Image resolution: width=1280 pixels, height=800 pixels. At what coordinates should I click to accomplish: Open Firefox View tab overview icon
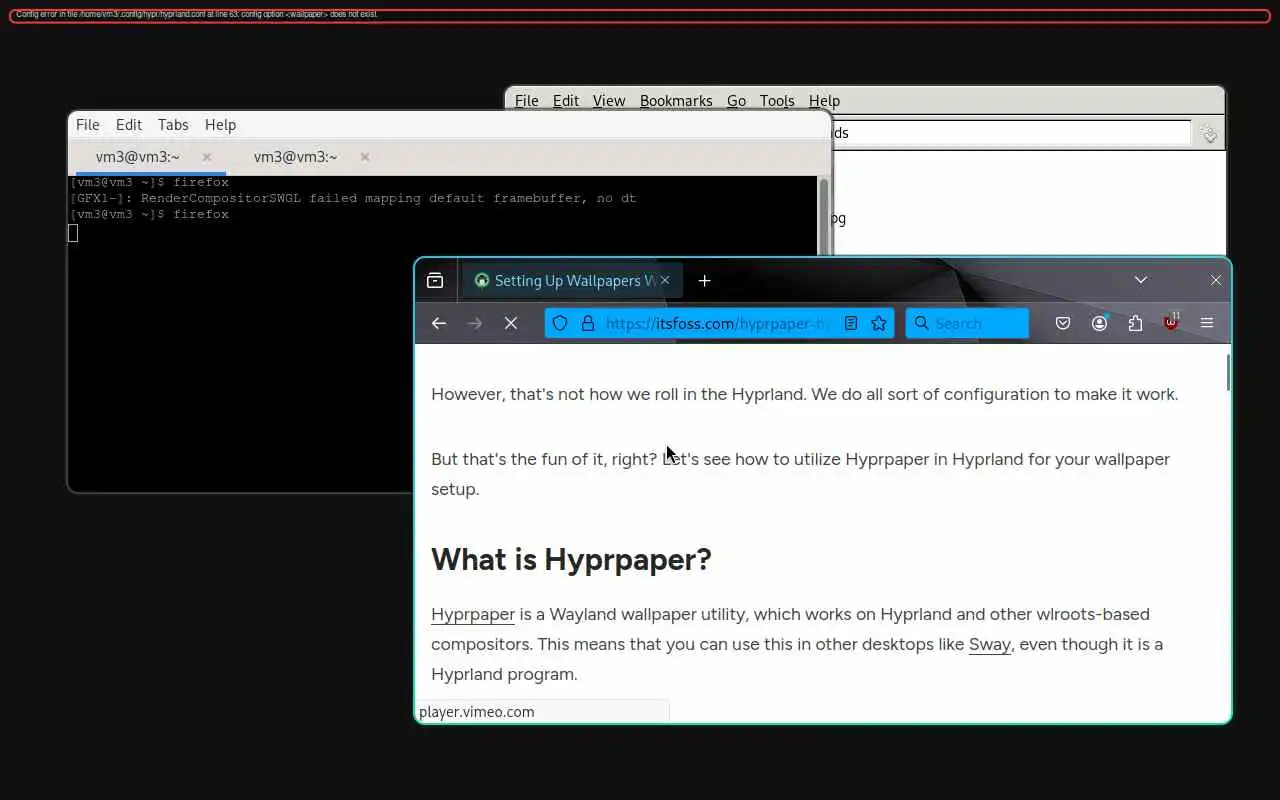(x=435, y=281)
